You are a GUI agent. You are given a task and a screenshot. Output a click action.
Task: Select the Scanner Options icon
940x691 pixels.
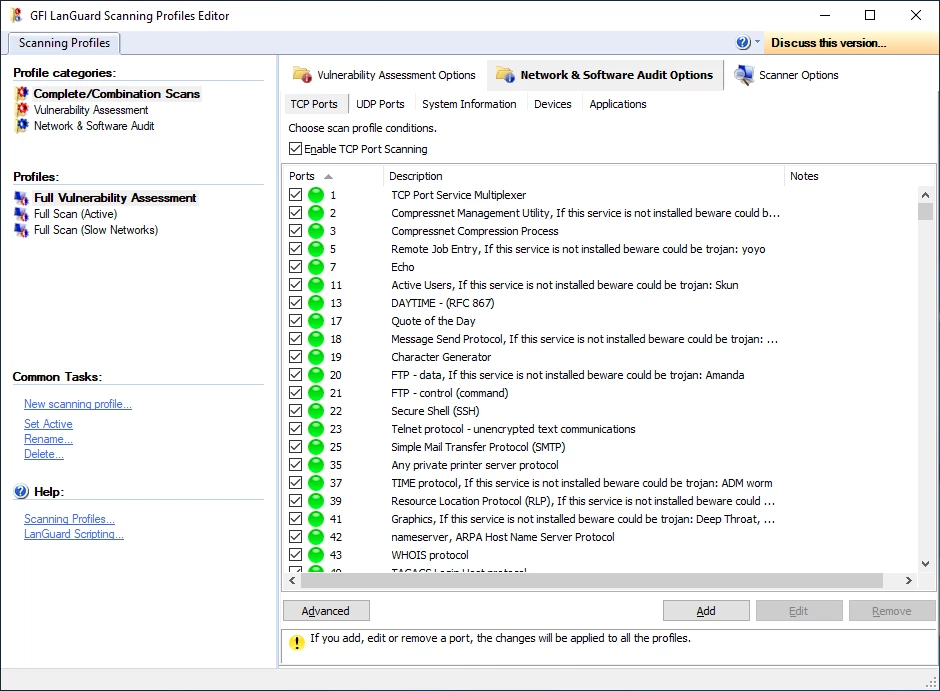[x=742, y=73]
